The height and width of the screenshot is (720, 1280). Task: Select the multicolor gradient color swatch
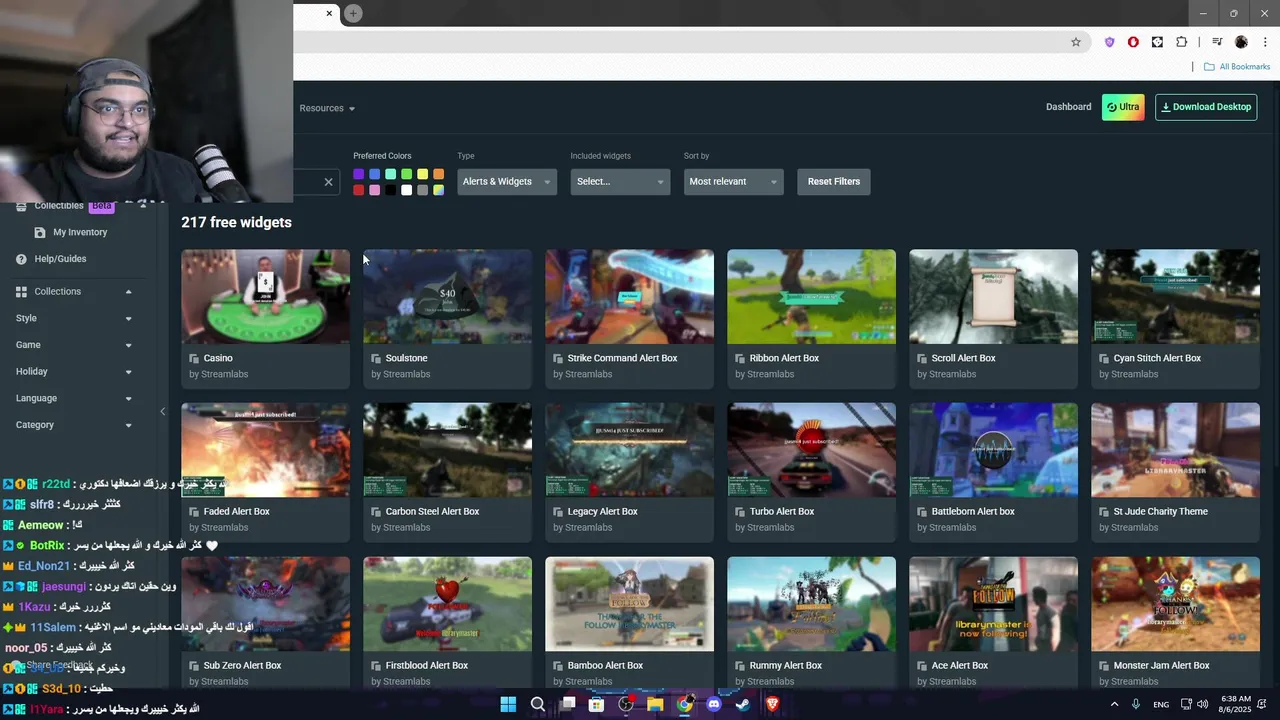pyautogui.click(x=438, y=190)
